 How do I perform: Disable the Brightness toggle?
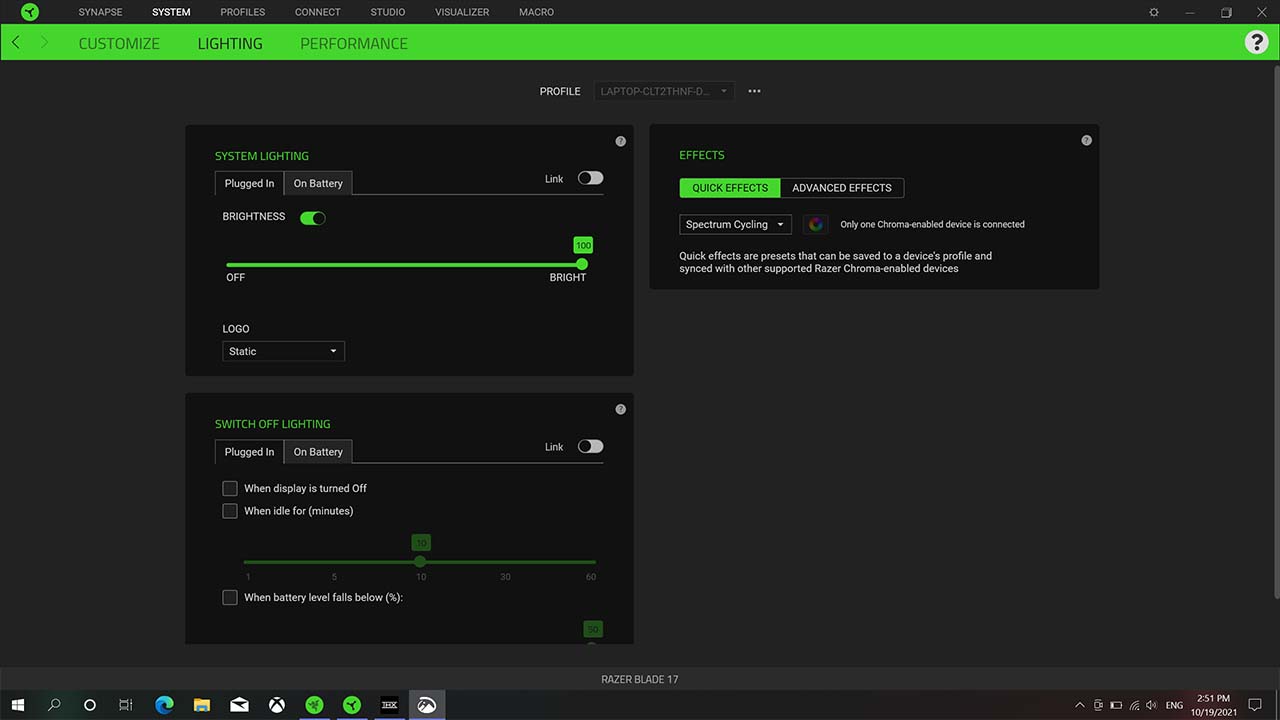coord(313,217)
